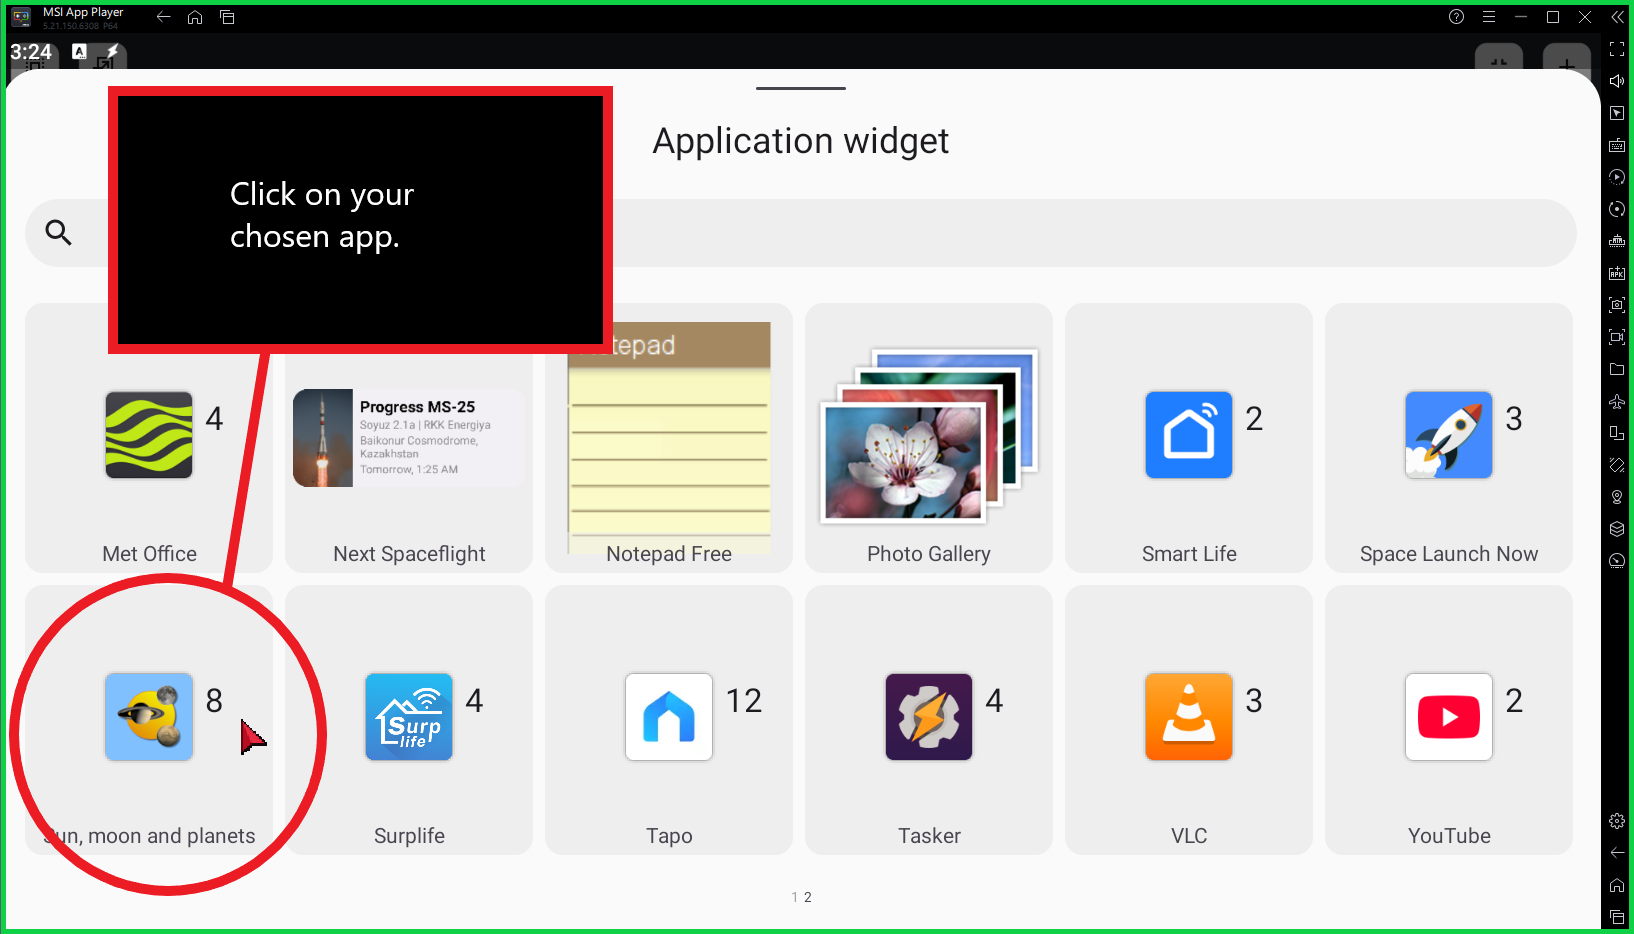Pick the Tasker app icon
The width and height of the screenshot is (1634, 934).
coord(929,717)
